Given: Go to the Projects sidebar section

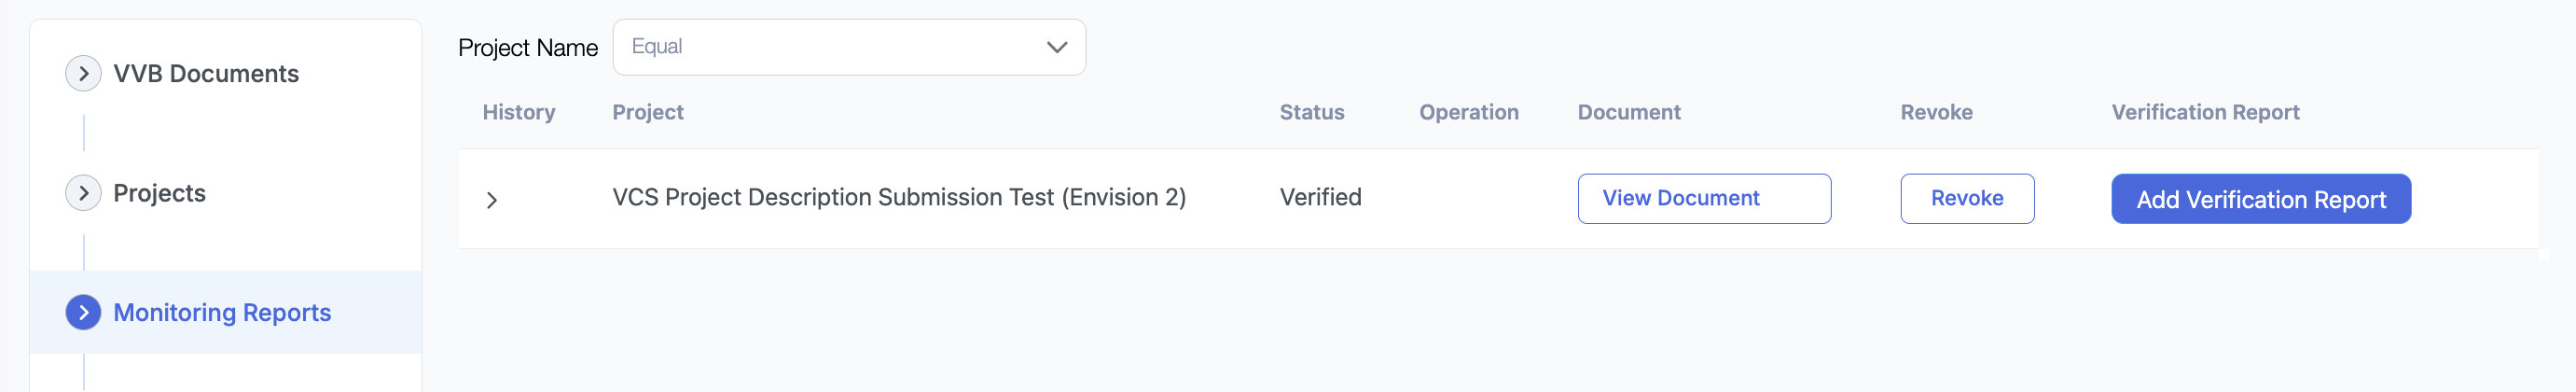Looking at the screenshot, I should pos(159,193).
